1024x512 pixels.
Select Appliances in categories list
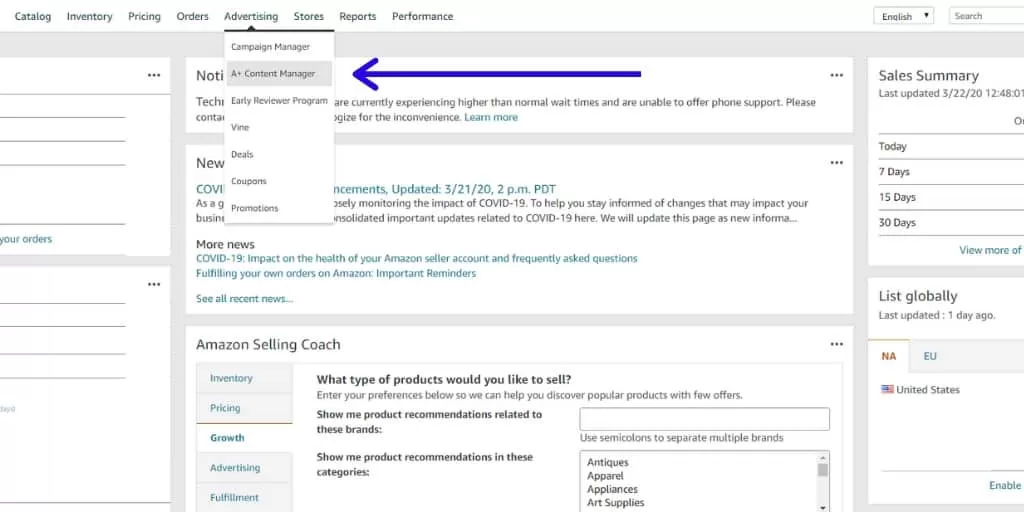pos(613,489)
